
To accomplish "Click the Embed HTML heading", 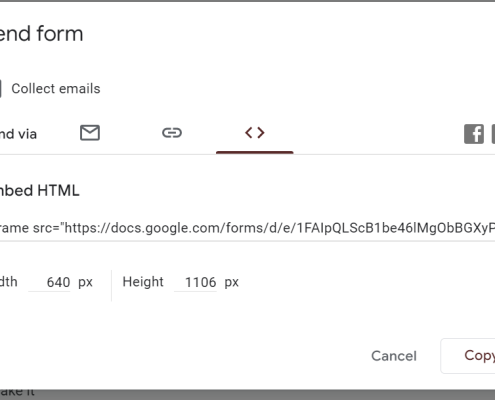I will click(40, 191).
